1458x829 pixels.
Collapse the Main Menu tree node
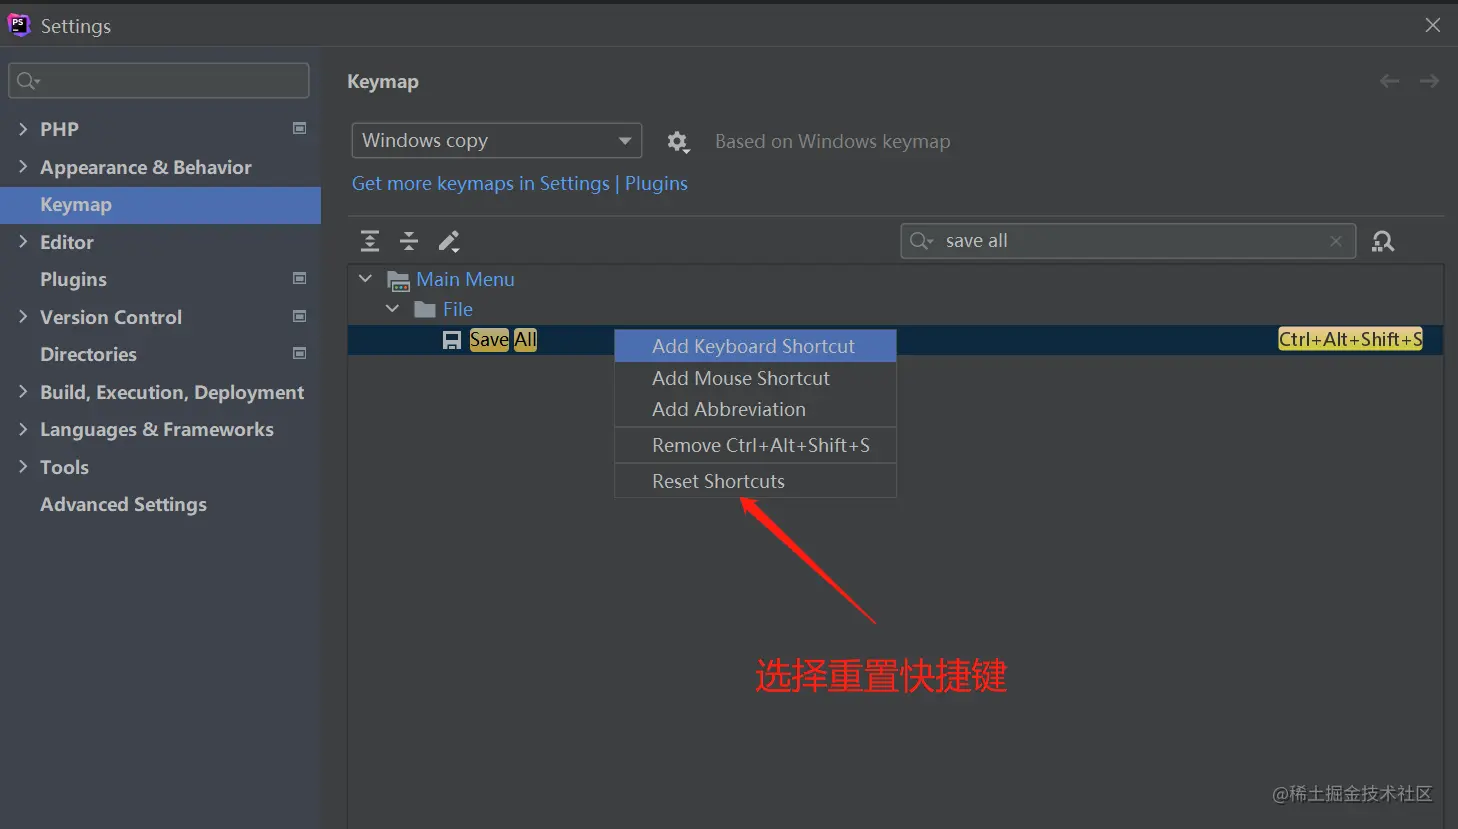(x=366, y=279)
